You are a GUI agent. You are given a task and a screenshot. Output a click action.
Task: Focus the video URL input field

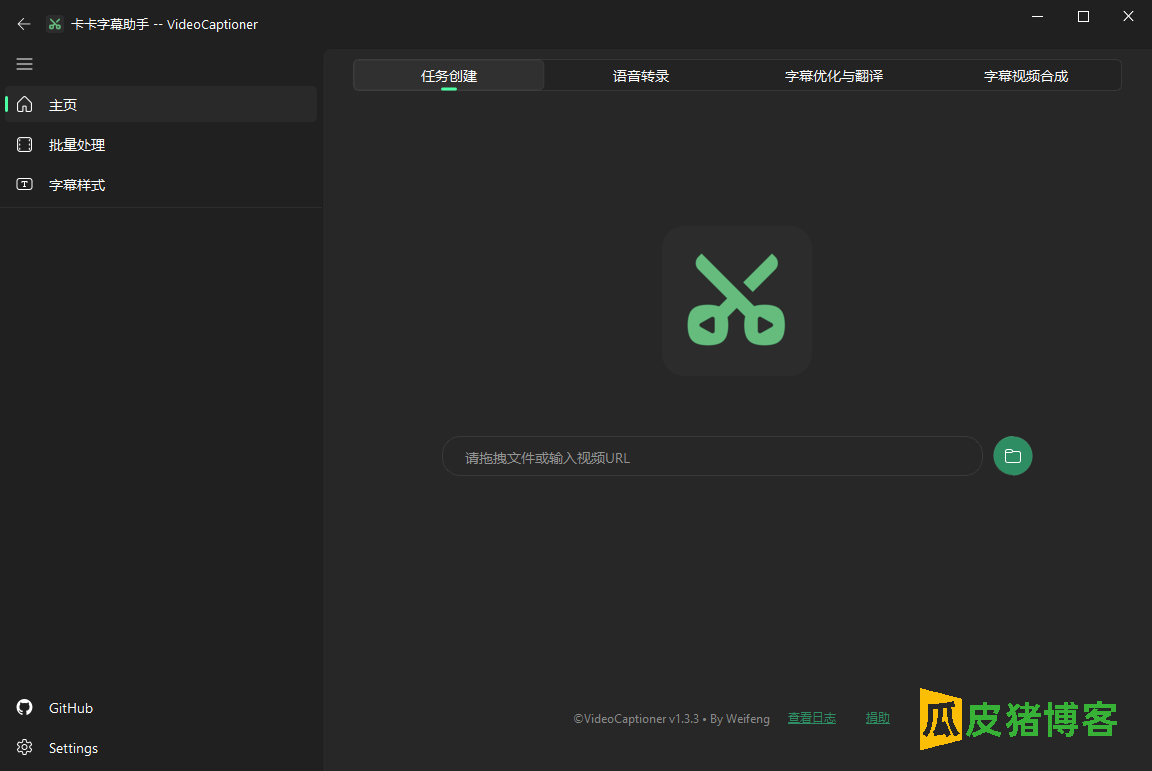click(712, 456)
